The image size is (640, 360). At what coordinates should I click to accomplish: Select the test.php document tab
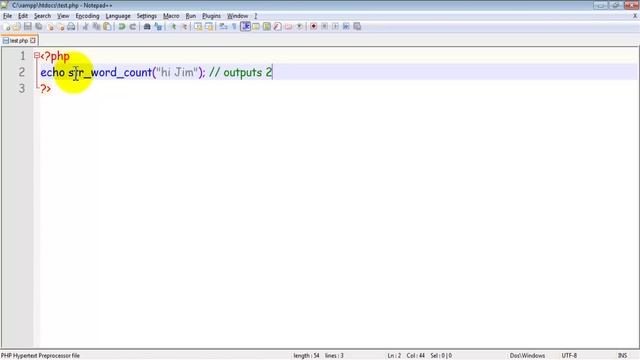coord(19,40)
